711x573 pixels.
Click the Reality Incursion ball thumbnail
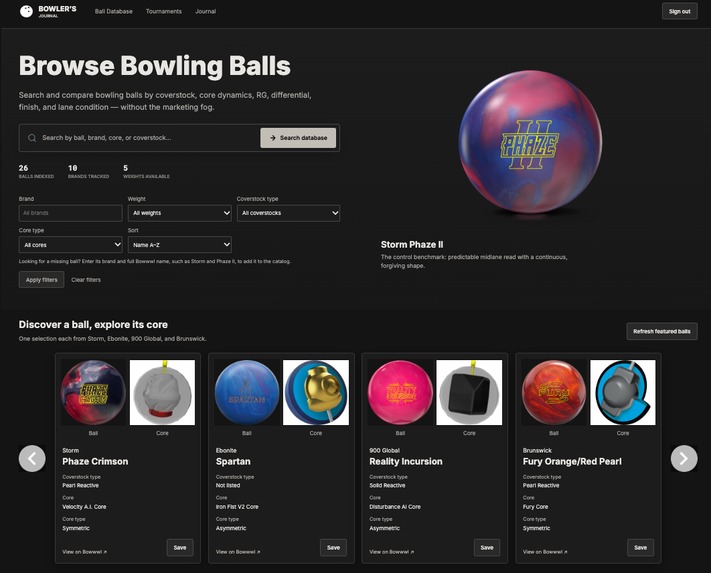pos(400,393)
